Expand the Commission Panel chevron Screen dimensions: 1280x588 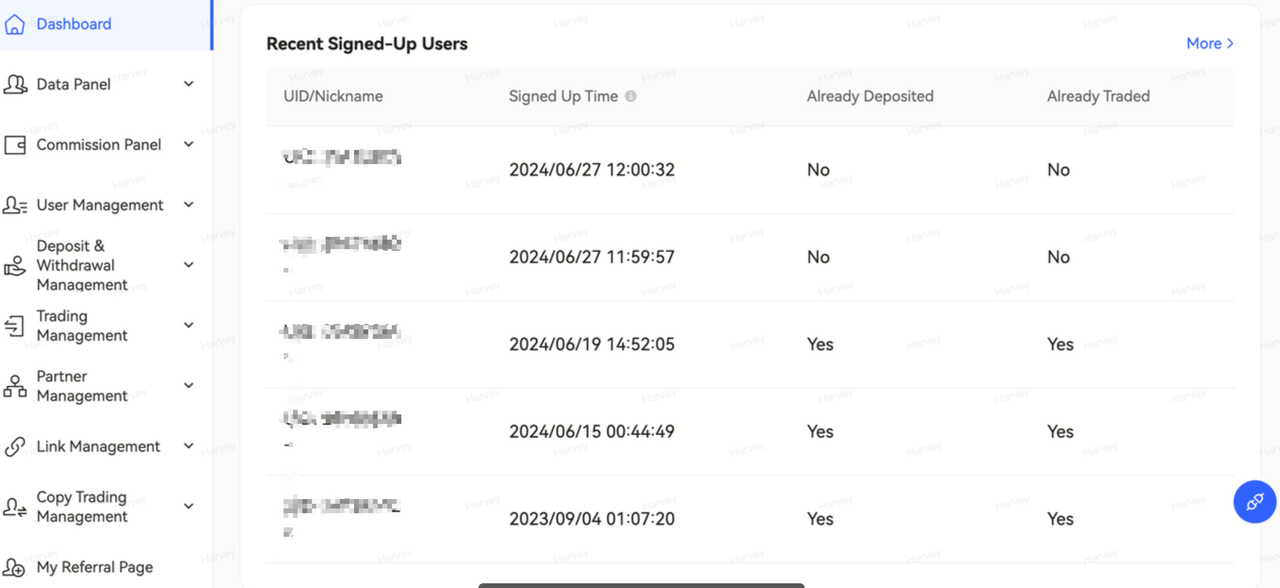(189, 145)
